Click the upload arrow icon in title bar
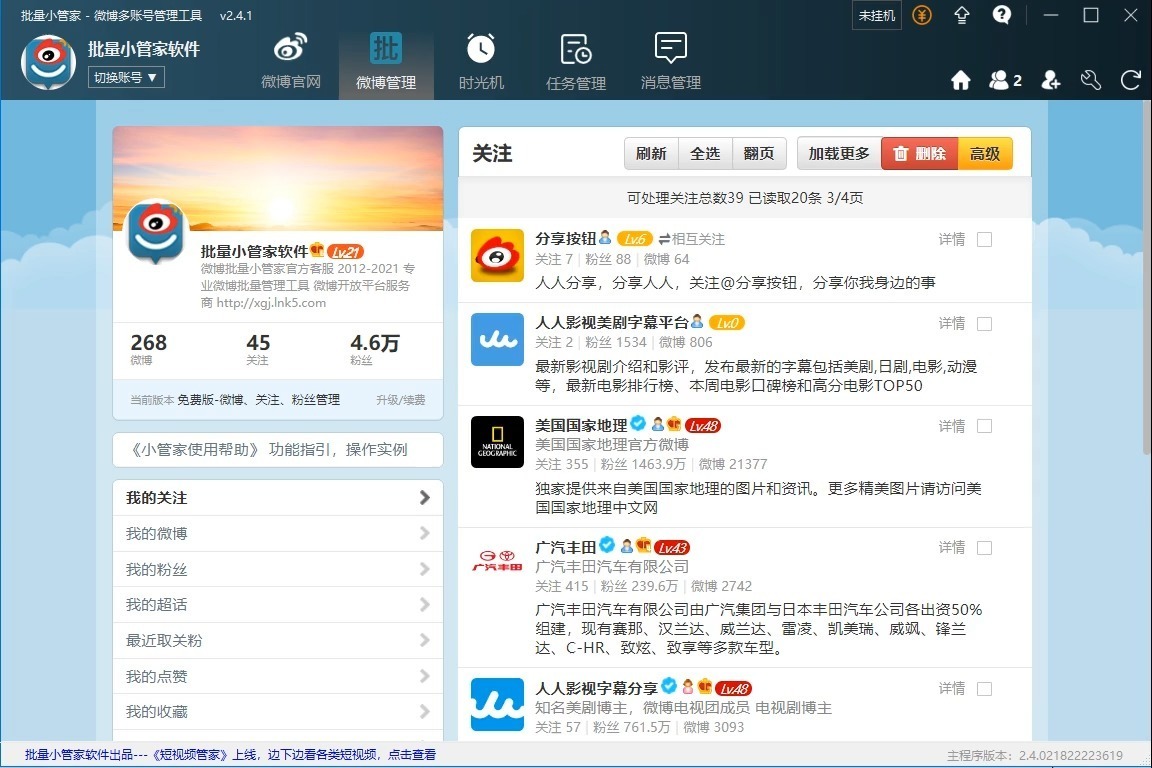 [962, 15]
